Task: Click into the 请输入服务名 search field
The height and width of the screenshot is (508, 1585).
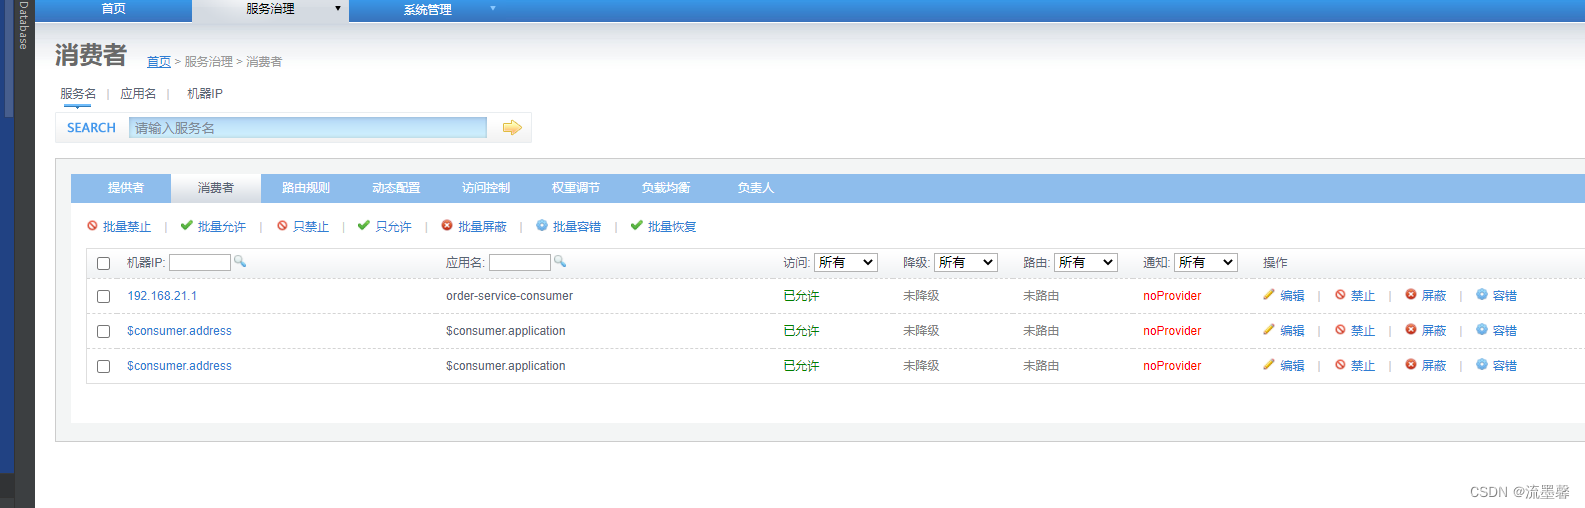Action: (x=308, y=128)
